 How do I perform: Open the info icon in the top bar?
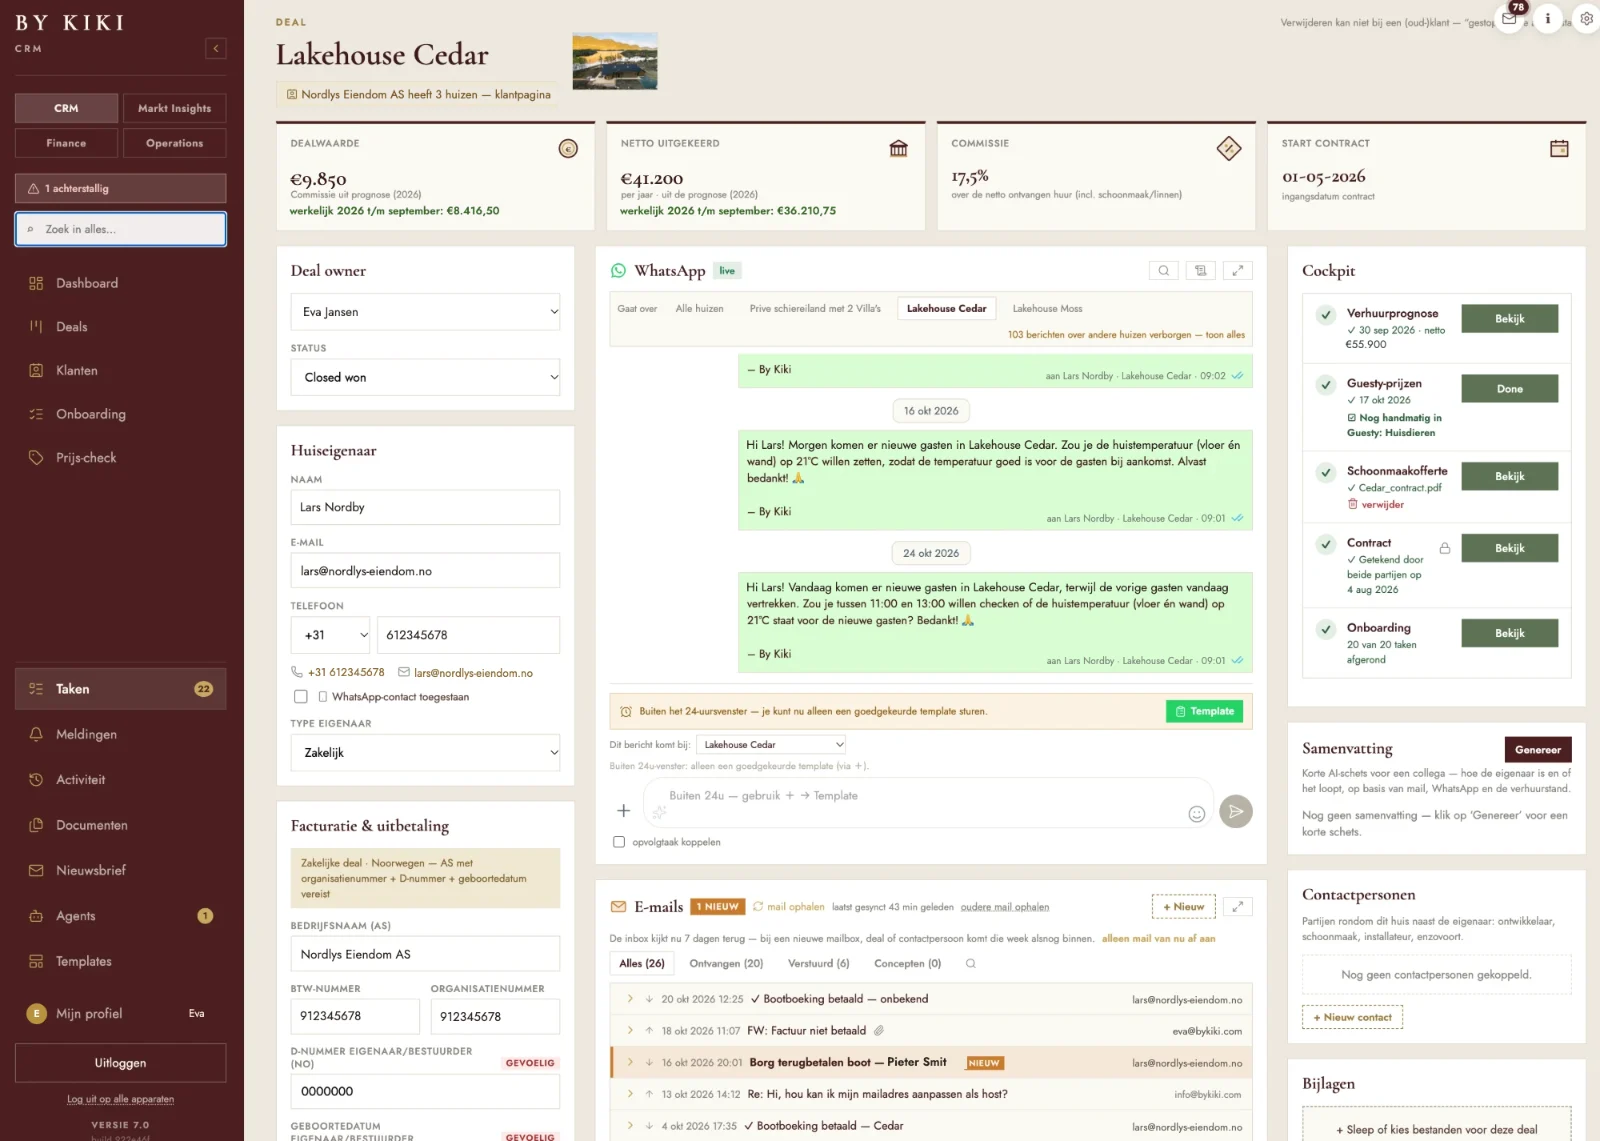(1548, 18)
